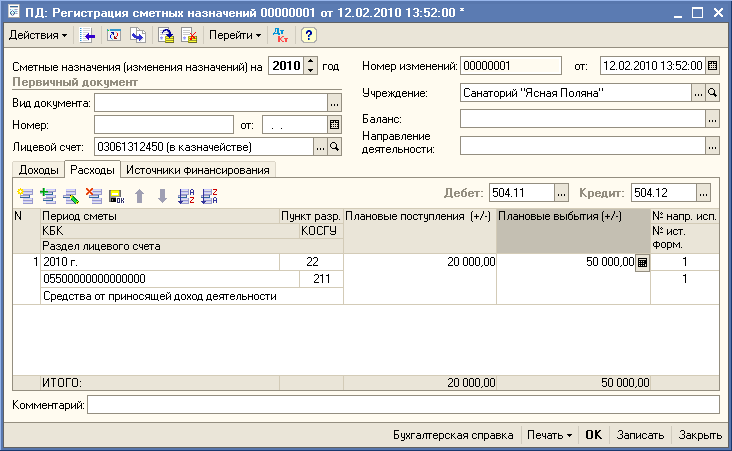Expand the Перейти dropdown menu
Screen dimensions: 732x451
pyautogui.click(x=235, y=35)
